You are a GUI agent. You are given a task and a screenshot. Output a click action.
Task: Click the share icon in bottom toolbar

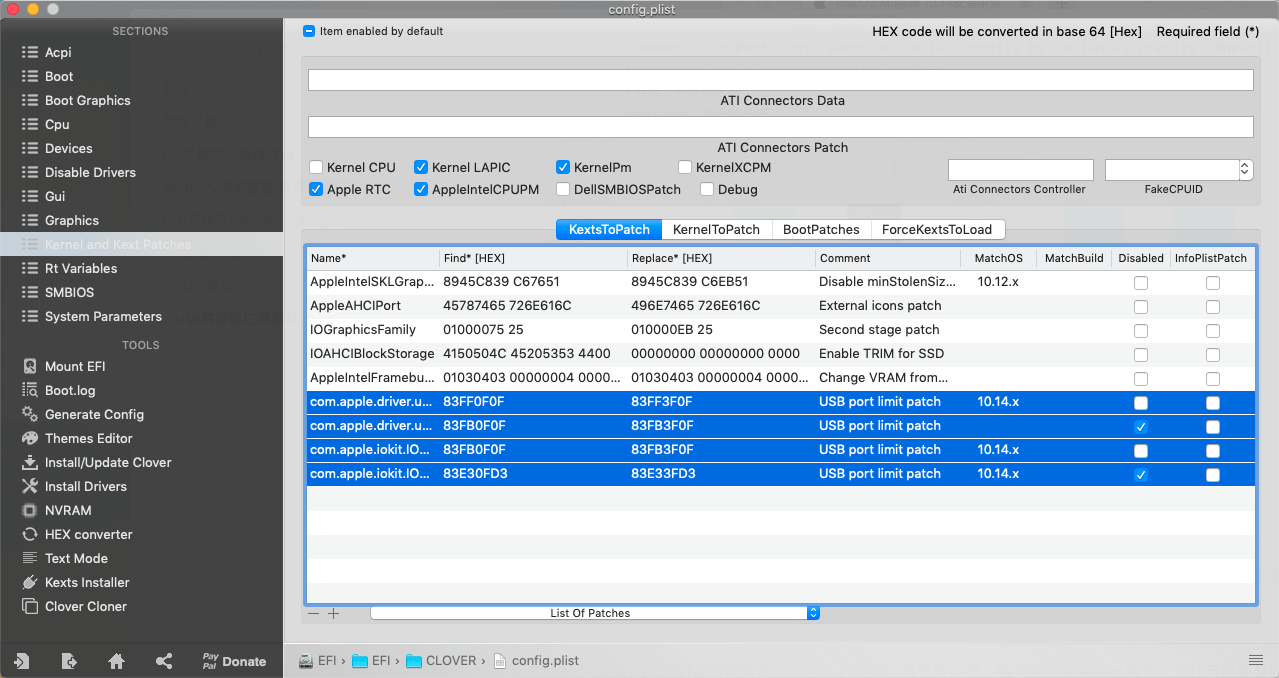[x=164, y=661]
